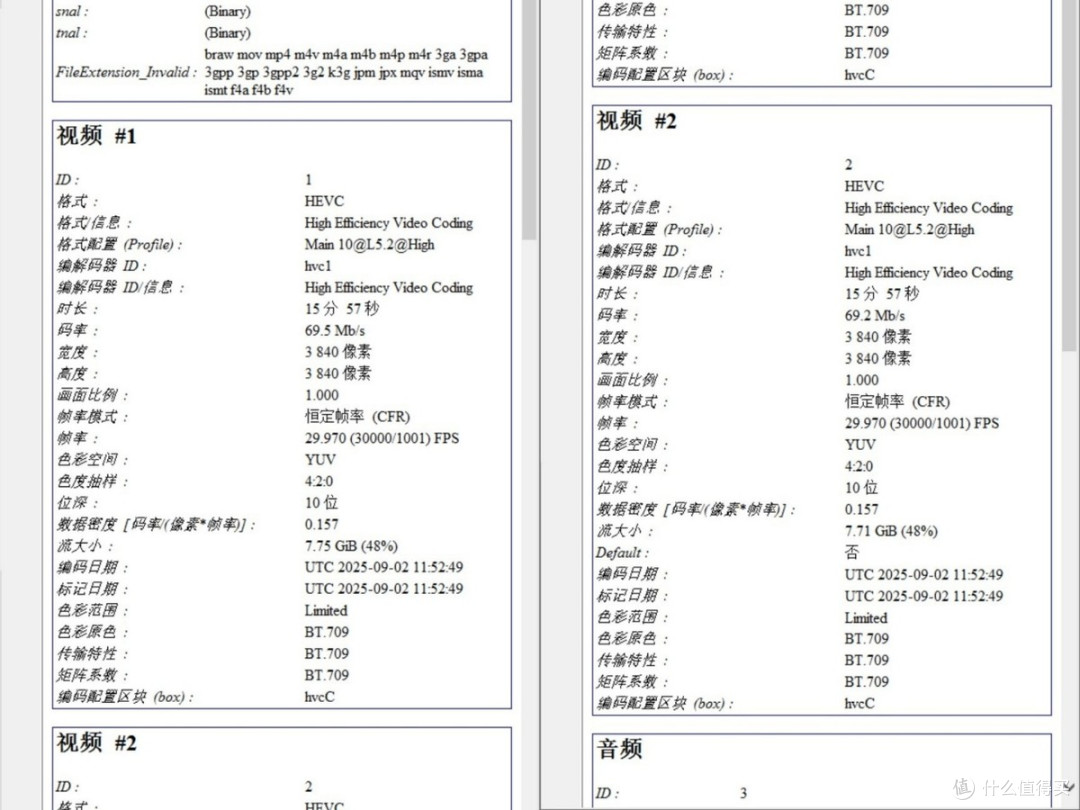Click the 69.2 Mb/s bitrate value
The width and height of the screenshot is (1080, 810).
875,315
